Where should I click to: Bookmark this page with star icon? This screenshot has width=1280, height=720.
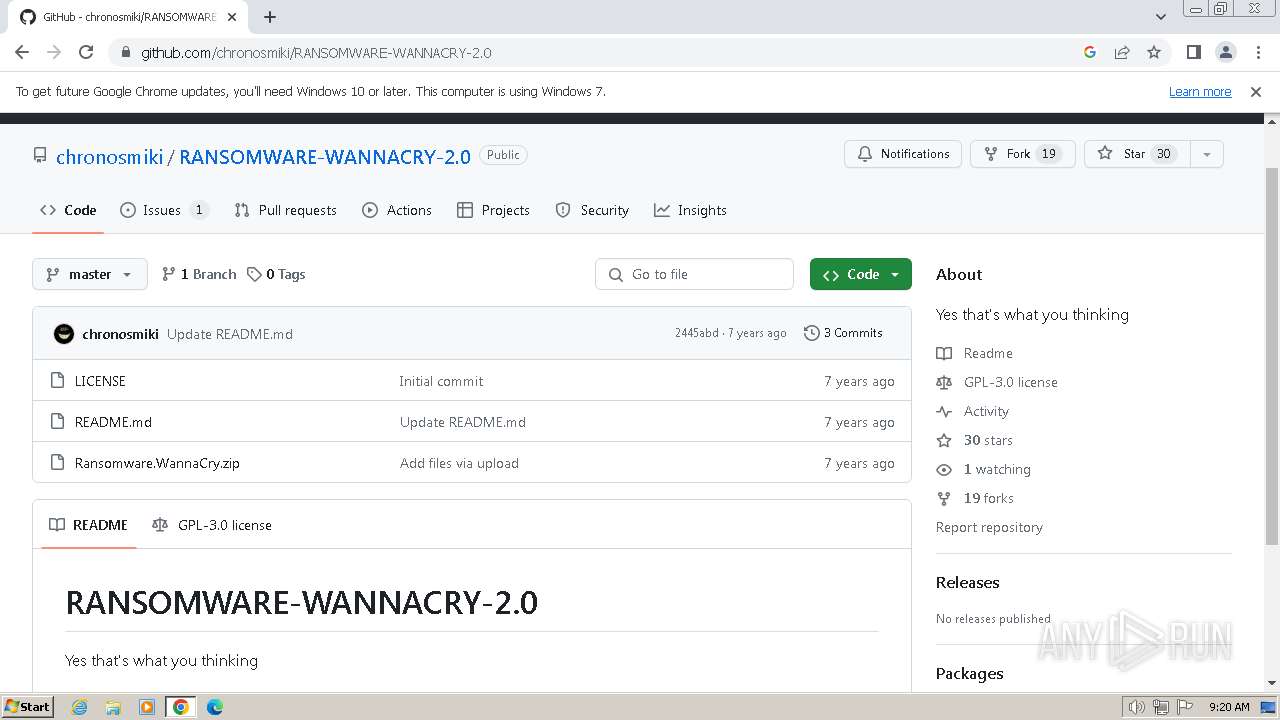point(1154,52)
